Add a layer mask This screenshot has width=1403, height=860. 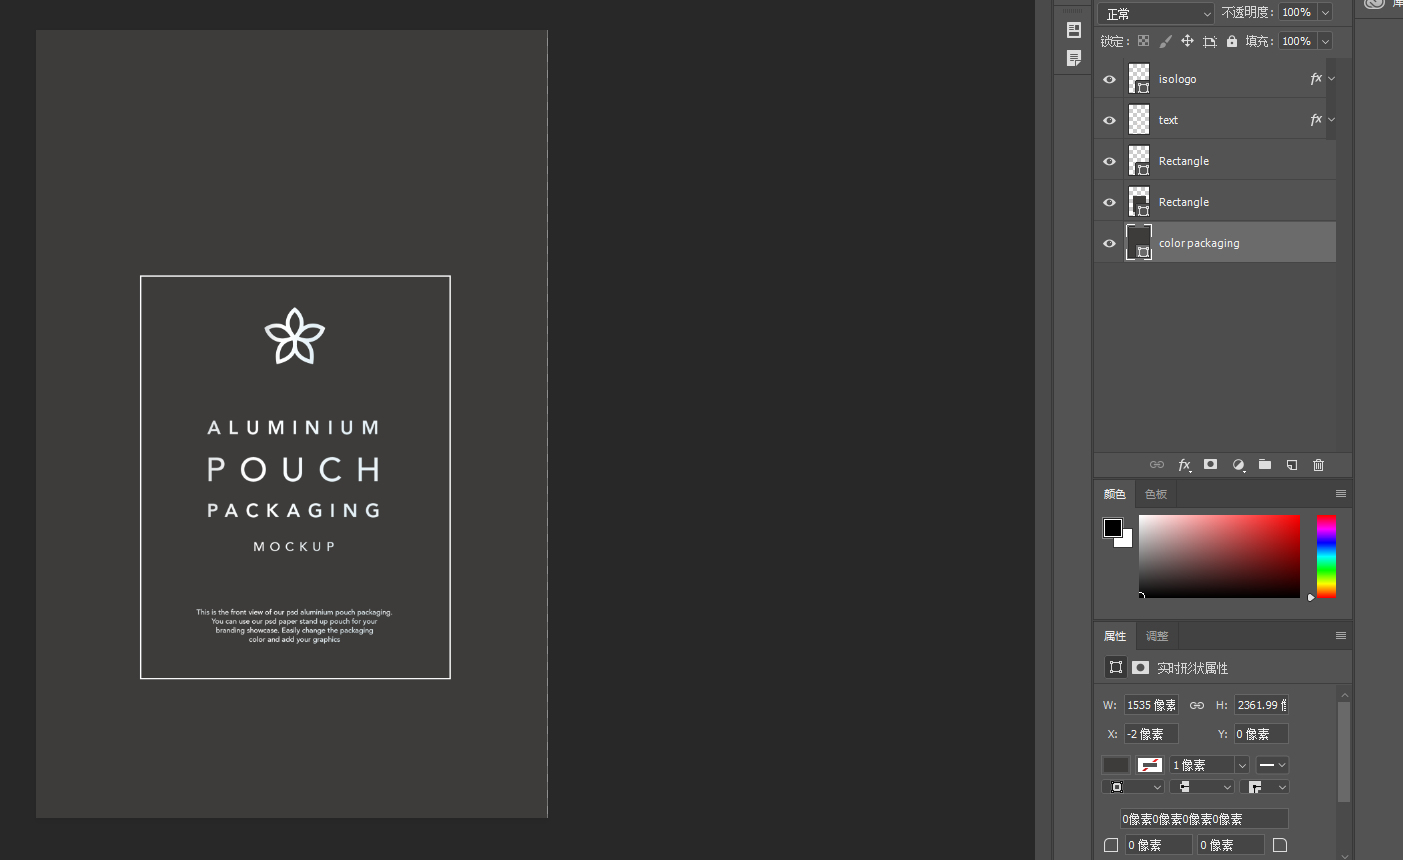1211,465
